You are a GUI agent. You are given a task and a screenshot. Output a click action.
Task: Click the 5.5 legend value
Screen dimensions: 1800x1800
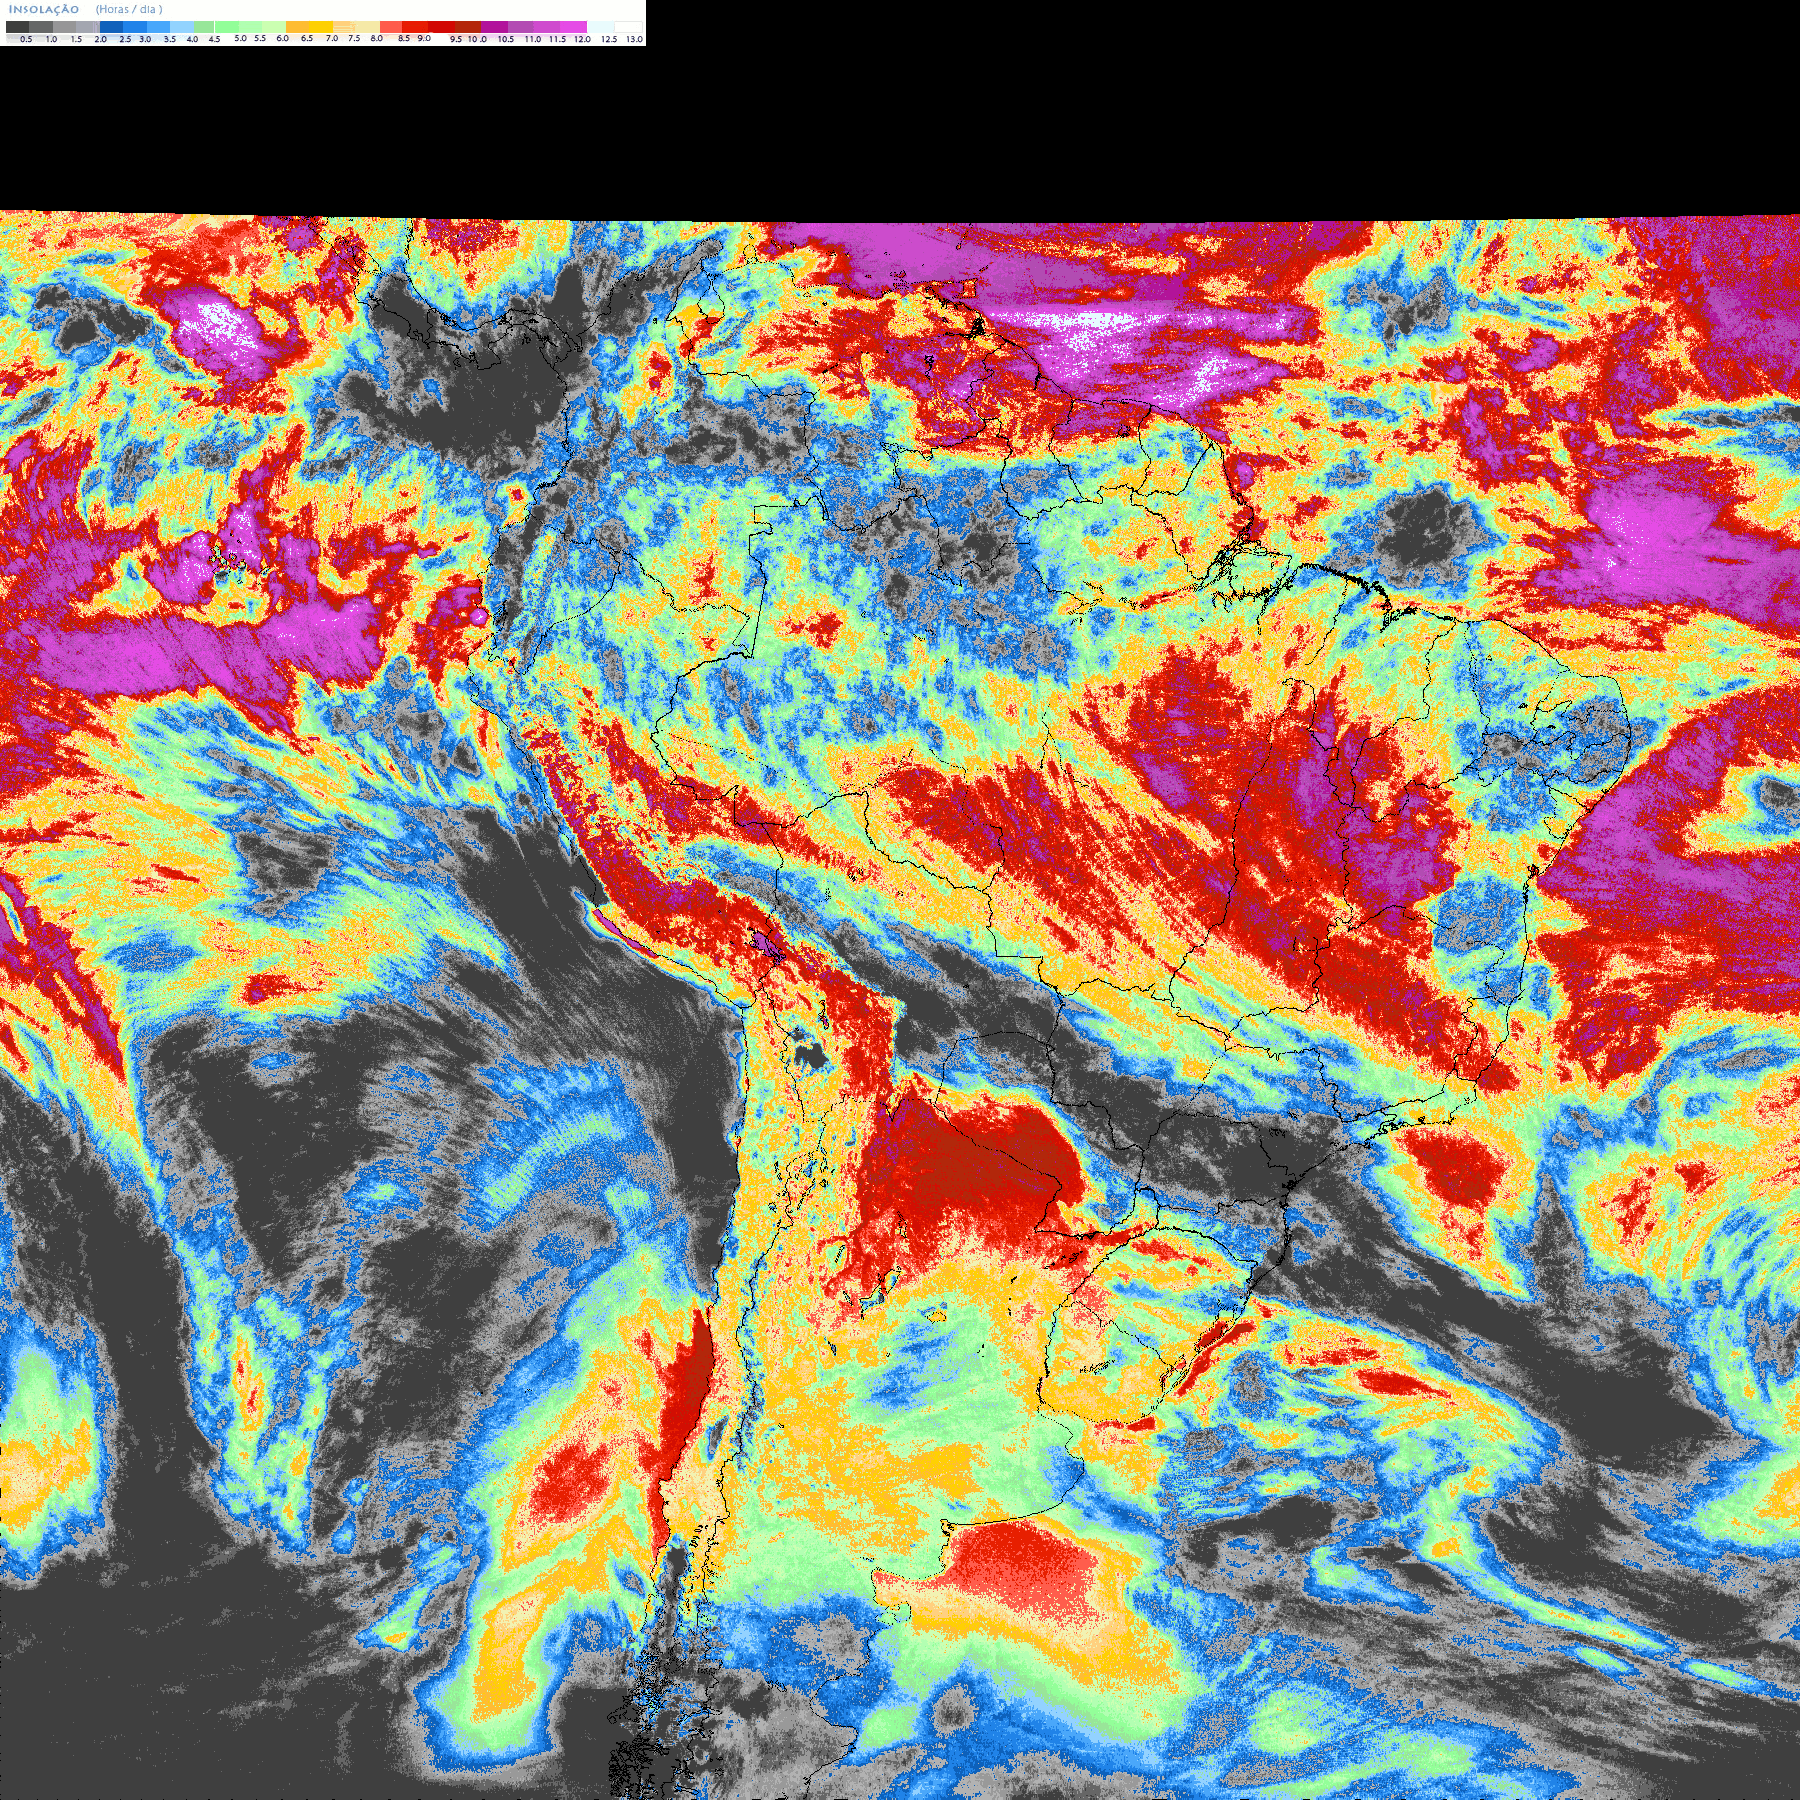click(260, 38)
